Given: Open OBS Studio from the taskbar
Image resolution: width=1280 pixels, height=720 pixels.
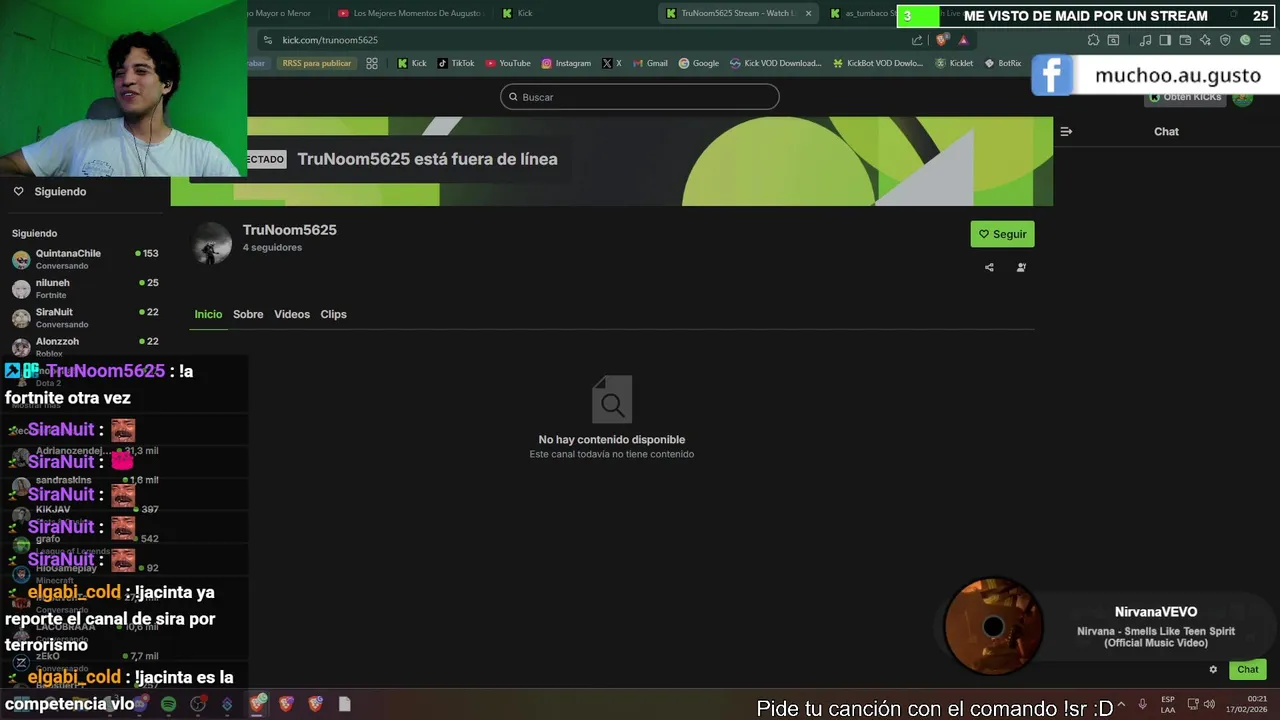Looking at the screenshot, I should (198, 704).
